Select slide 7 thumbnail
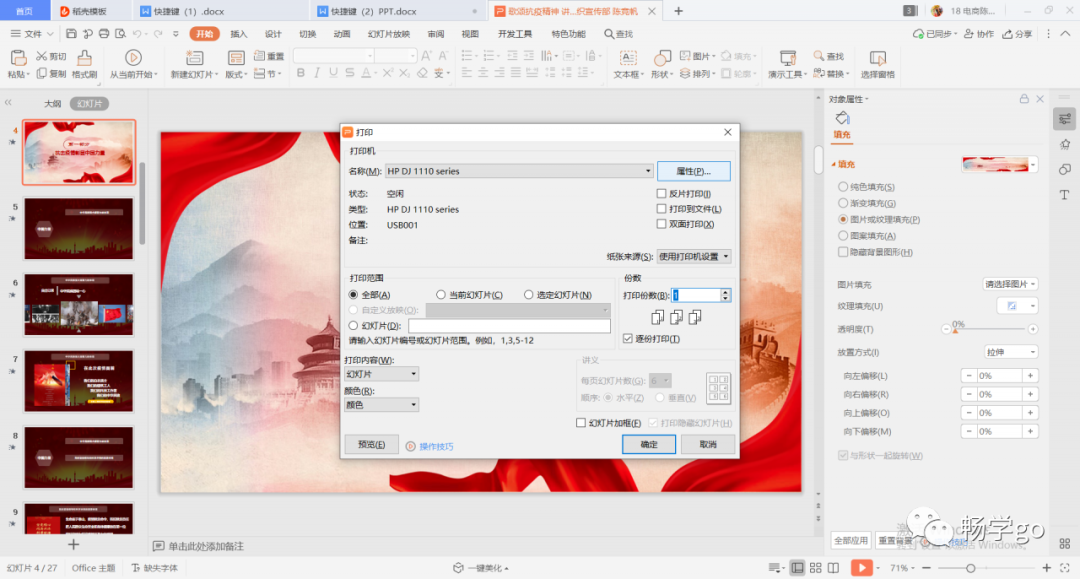1080x579 pixels. pos(79,381)
